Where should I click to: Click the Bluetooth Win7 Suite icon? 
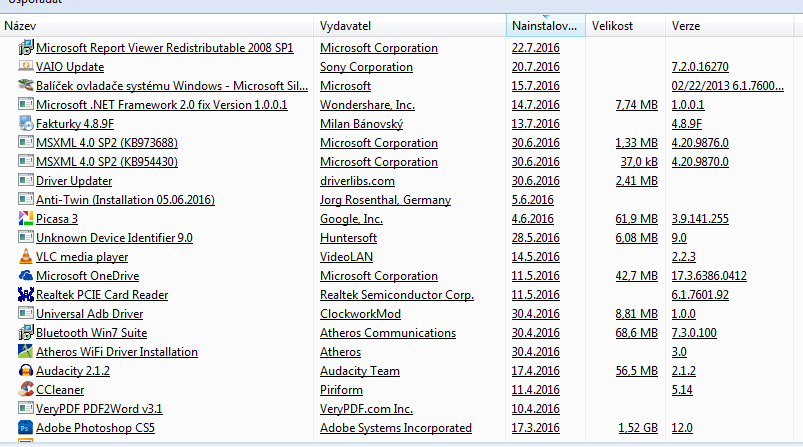click(26, 332)
